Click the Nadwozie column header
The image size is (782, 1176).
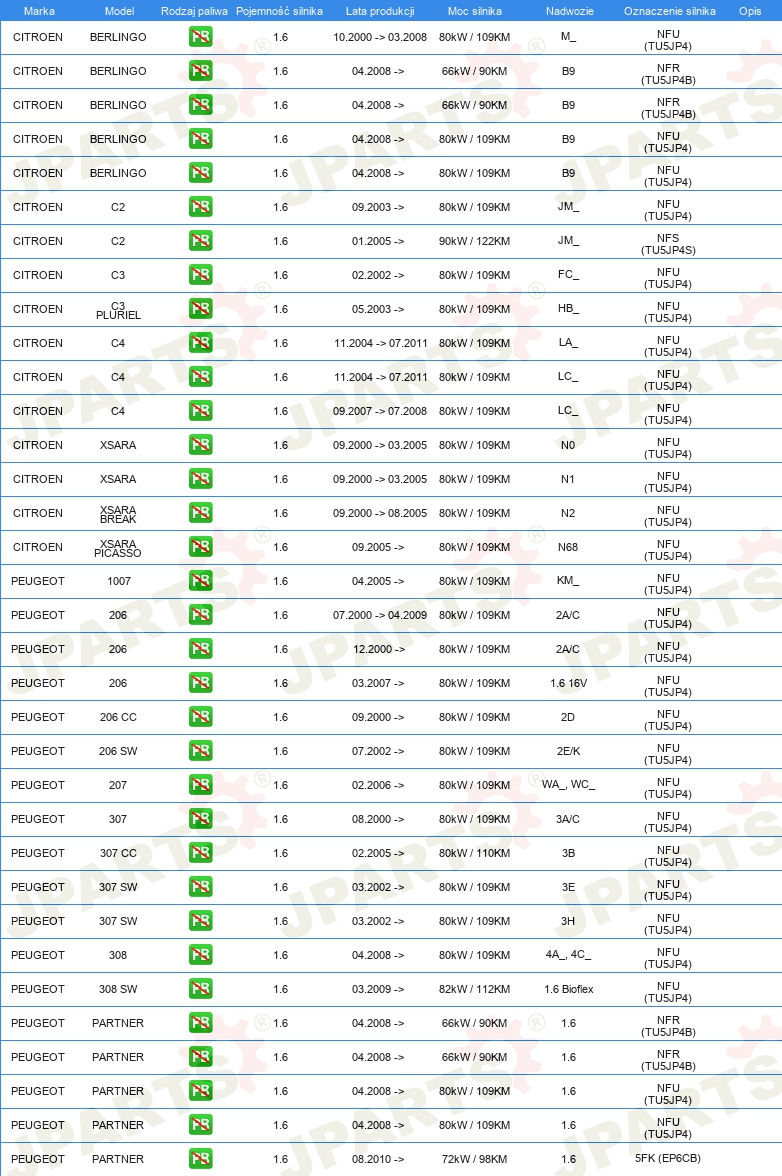[x=570, y=11]
